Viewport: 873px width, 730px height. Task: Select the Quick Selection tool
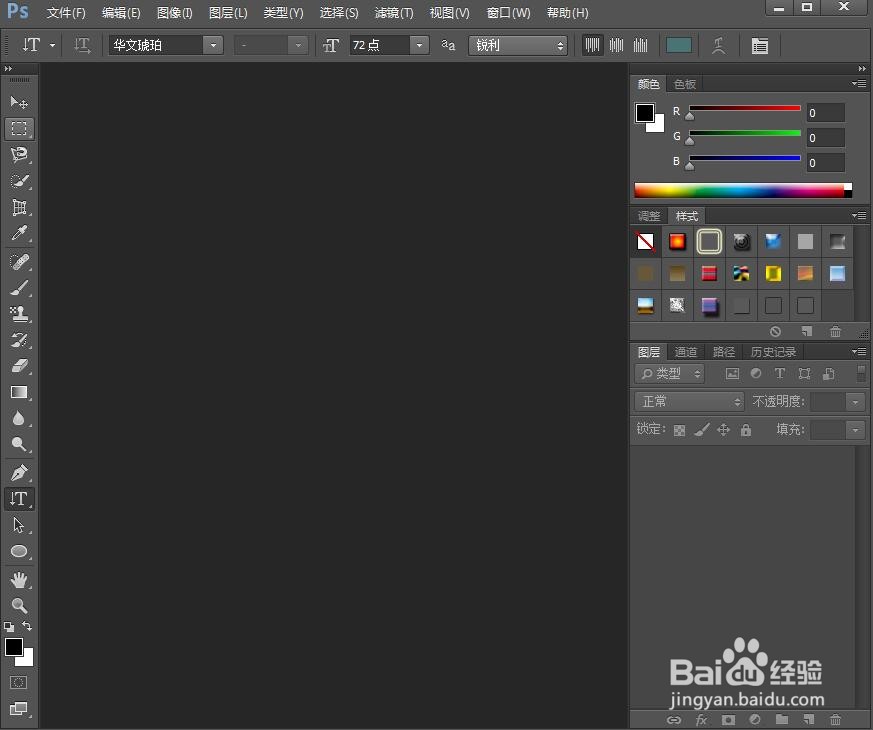[19, 181]
